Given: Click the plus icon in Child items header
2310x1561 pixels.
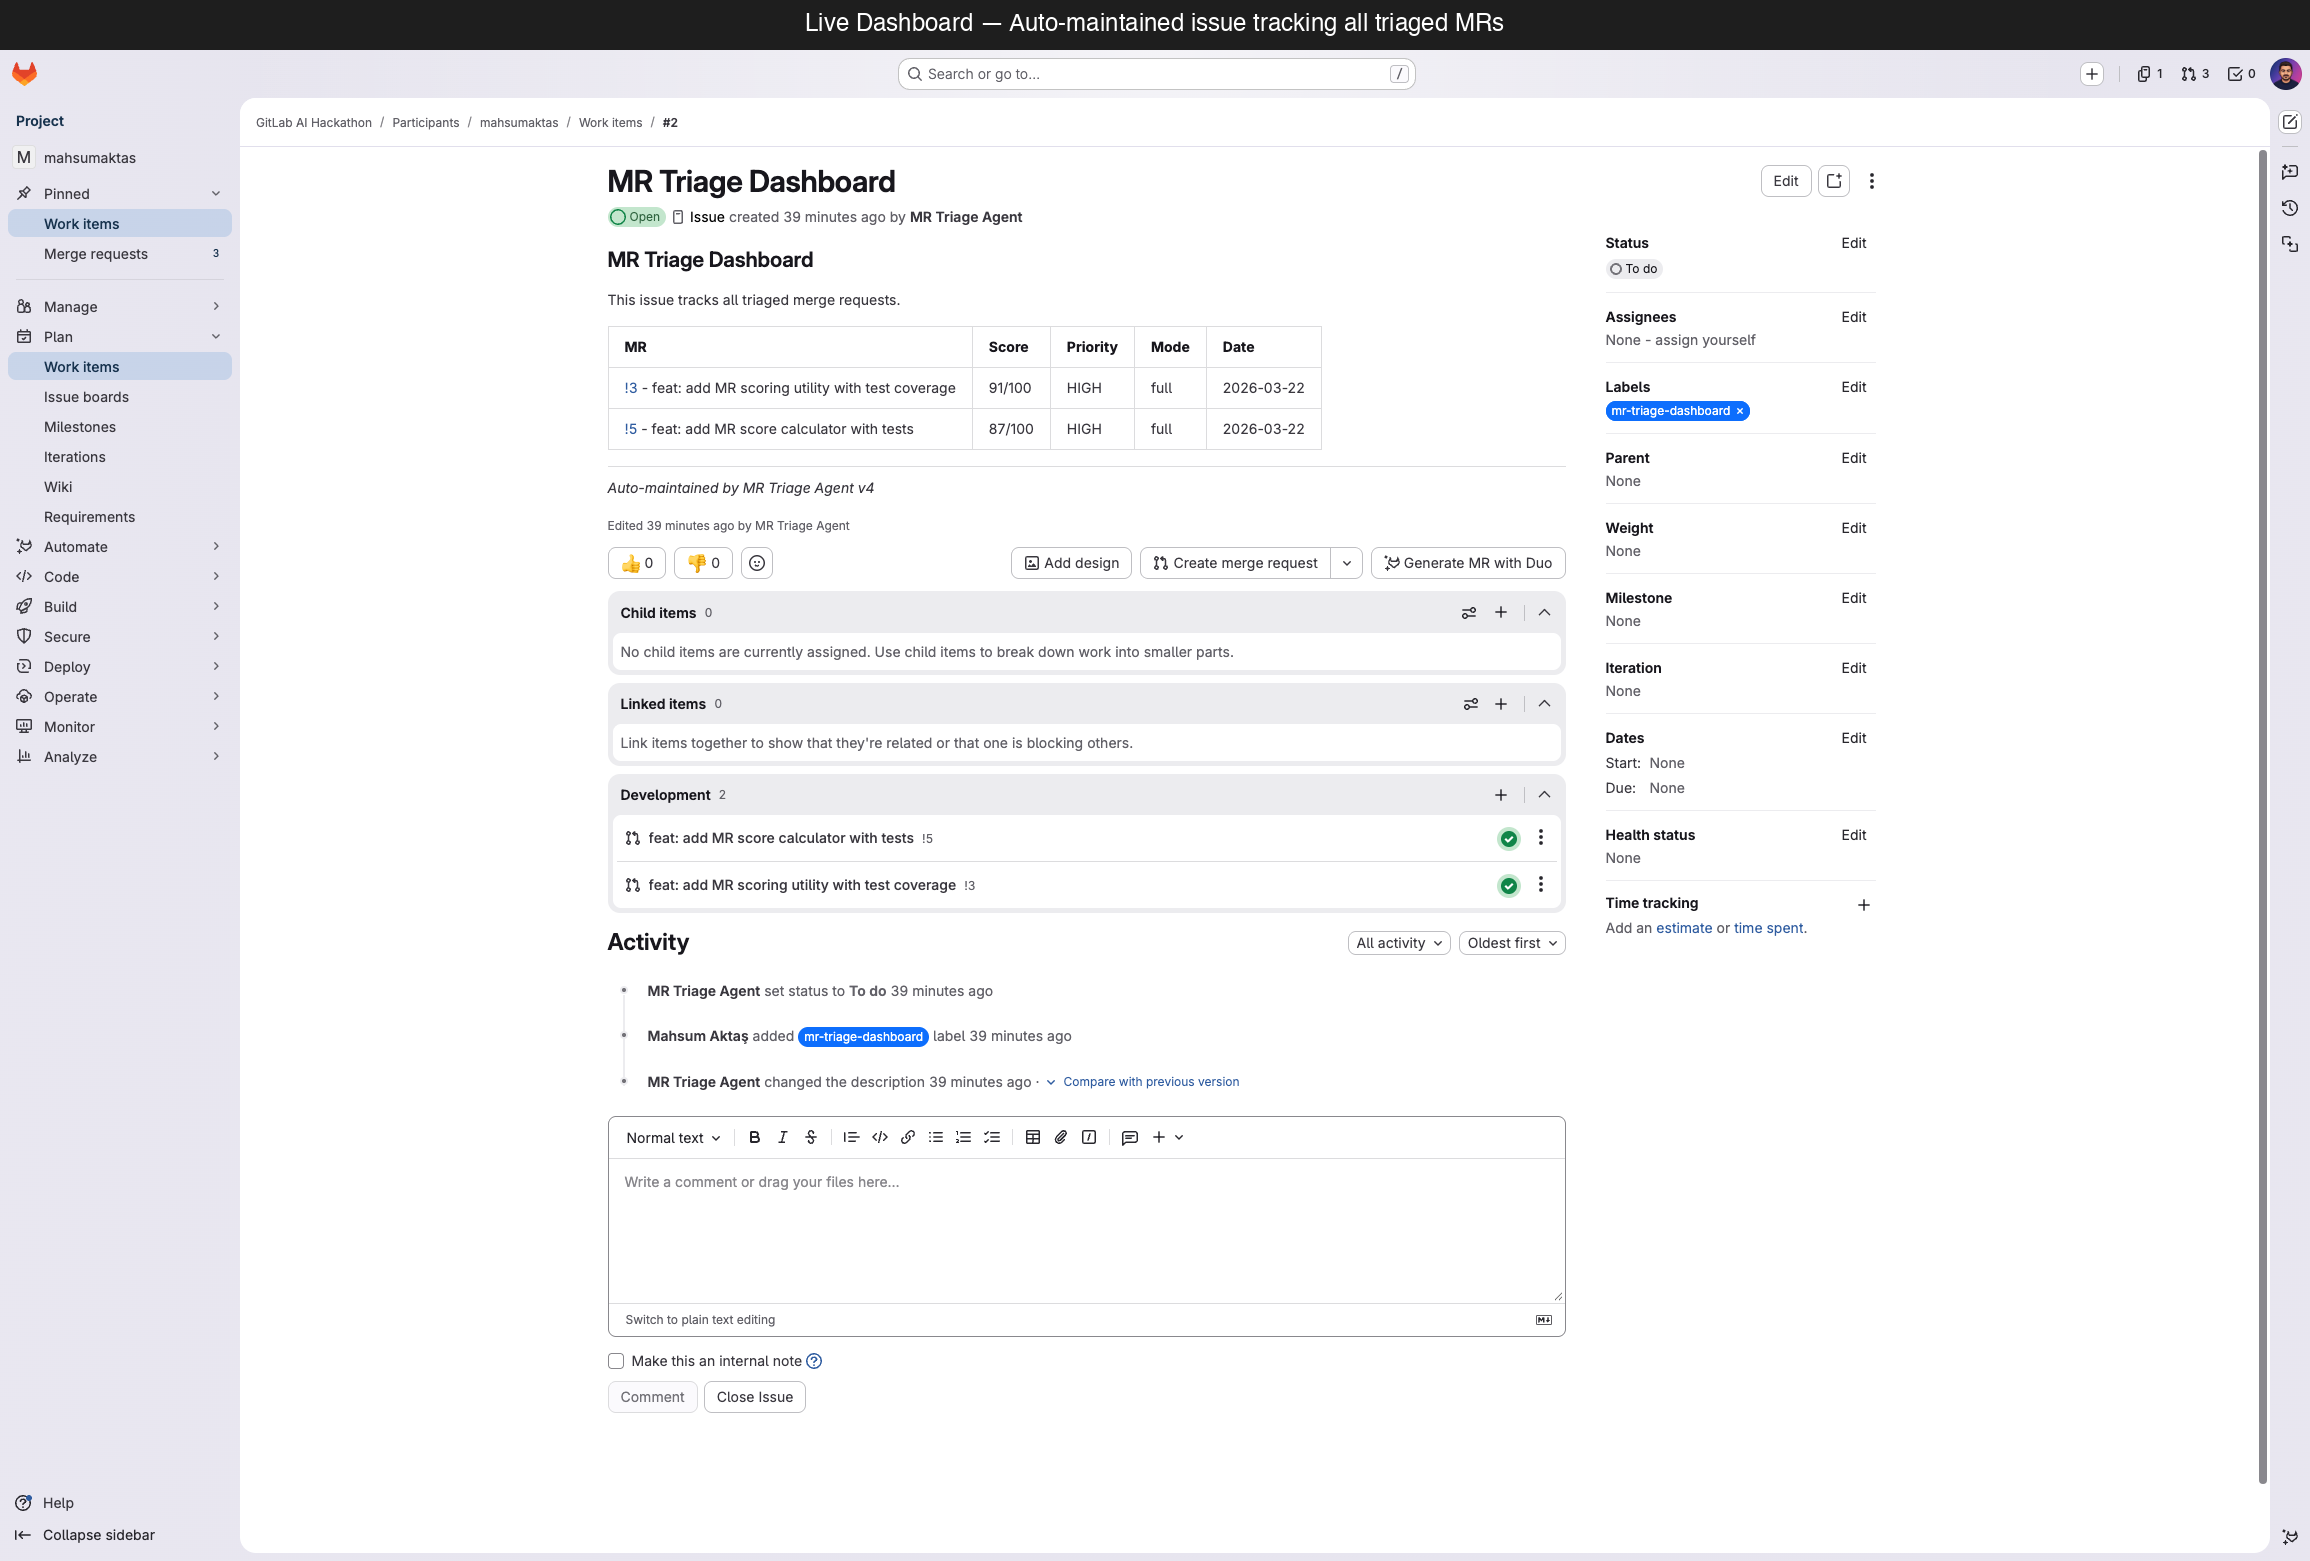Looking at the screenshot, I should (1501, 612).
